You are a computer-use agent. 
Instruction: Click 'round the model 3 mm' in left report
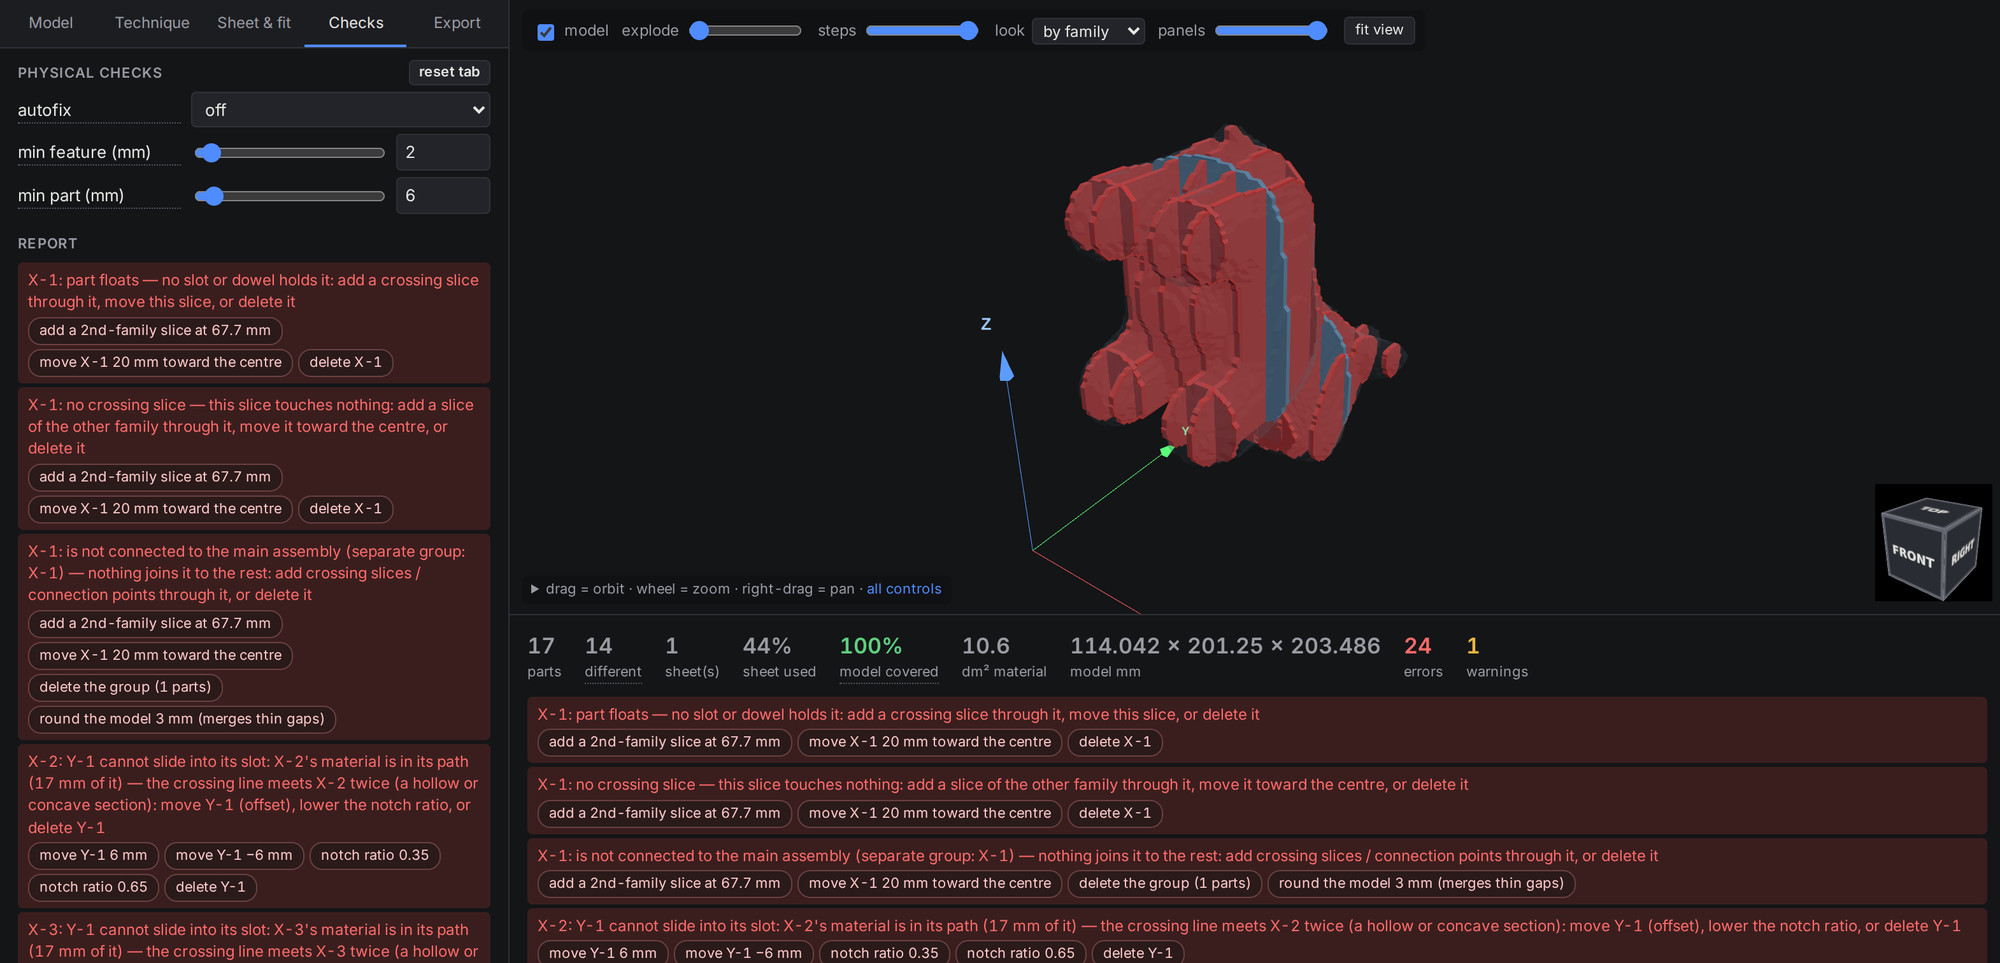[x=182, y=719]
